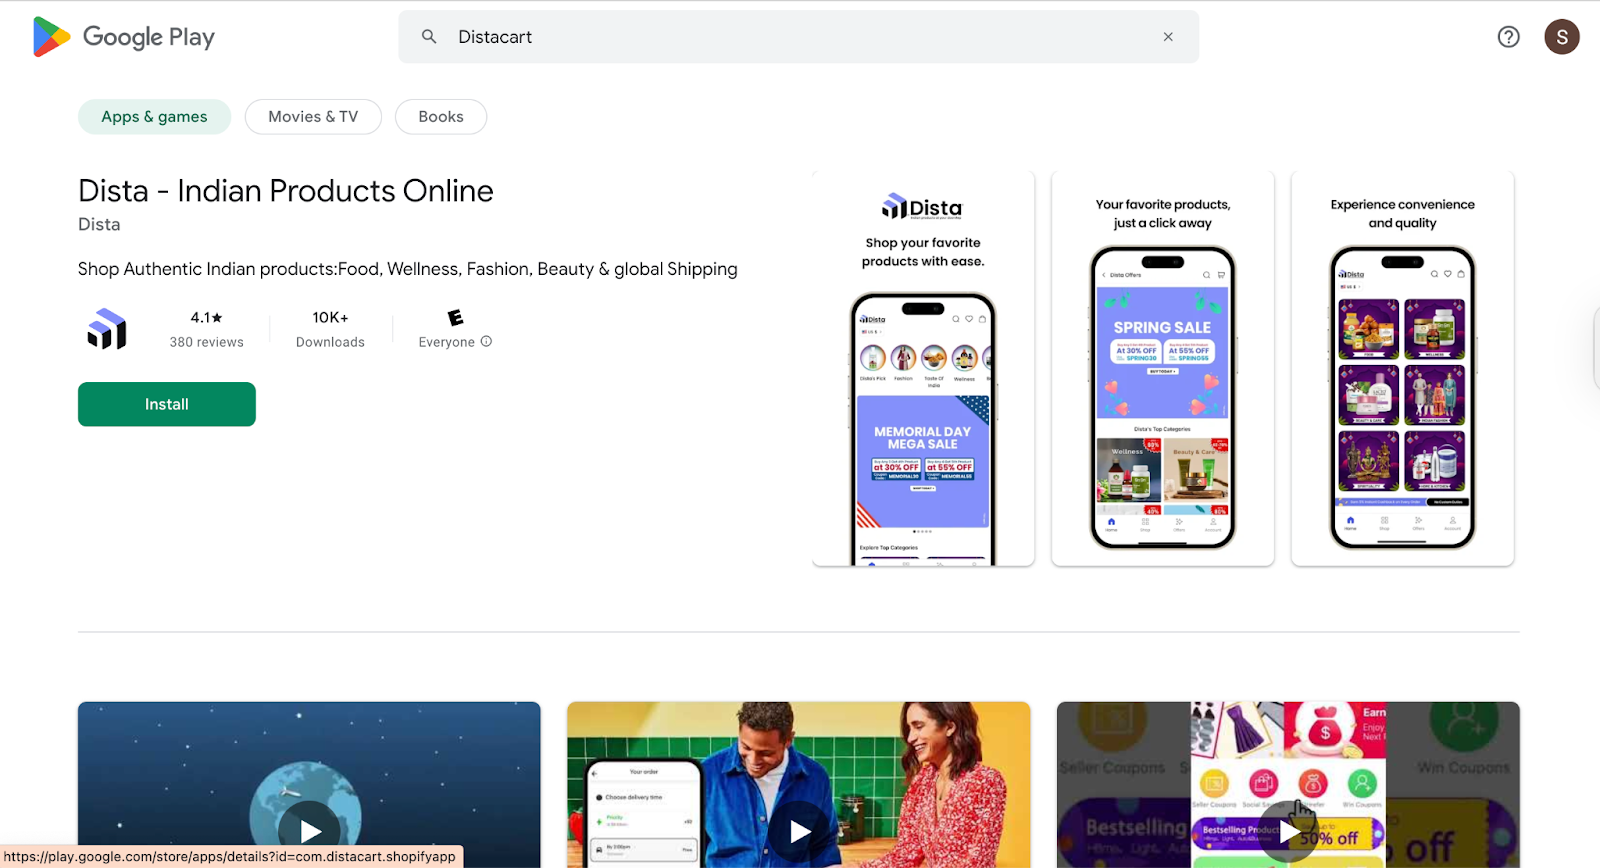
Task: Open the Experience convenience and quality screenshot
Action: pyautogui.click(x=1402, y=368)
